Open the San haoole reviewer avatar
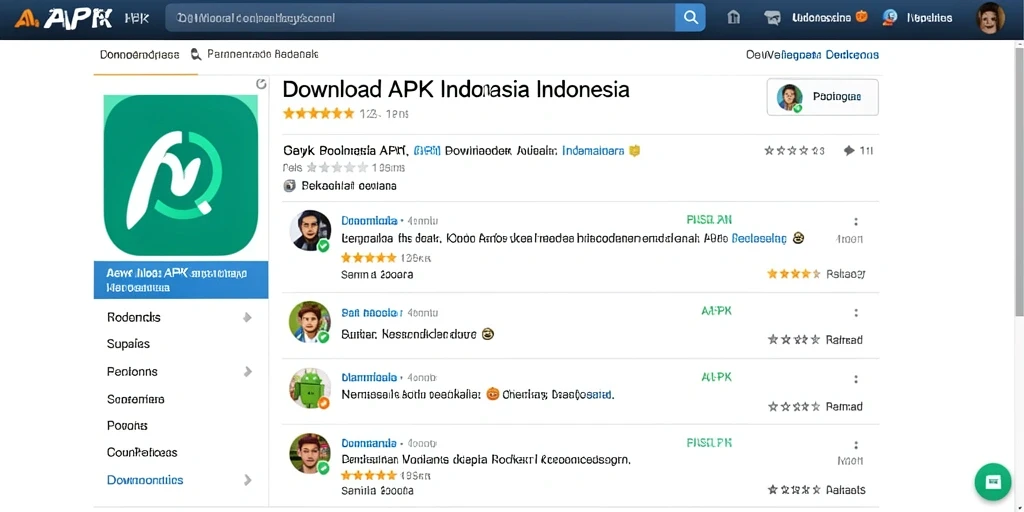 (x=310, y=322)
